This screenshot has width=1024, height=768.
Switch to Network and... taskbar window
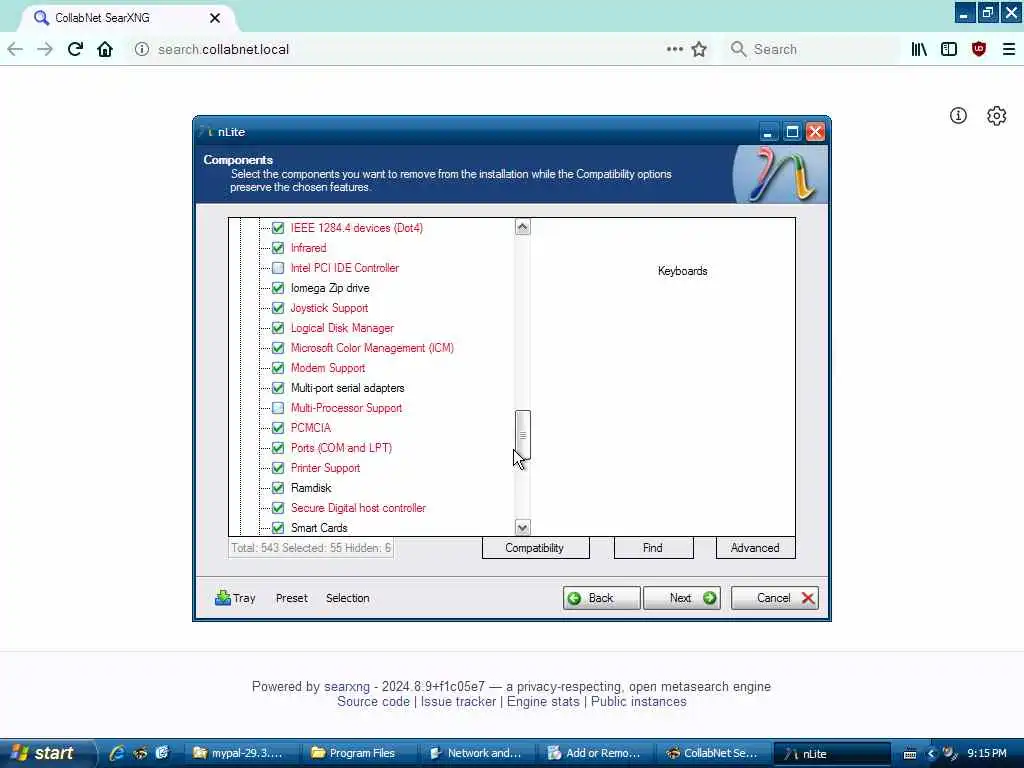click(x=476, y=754)
